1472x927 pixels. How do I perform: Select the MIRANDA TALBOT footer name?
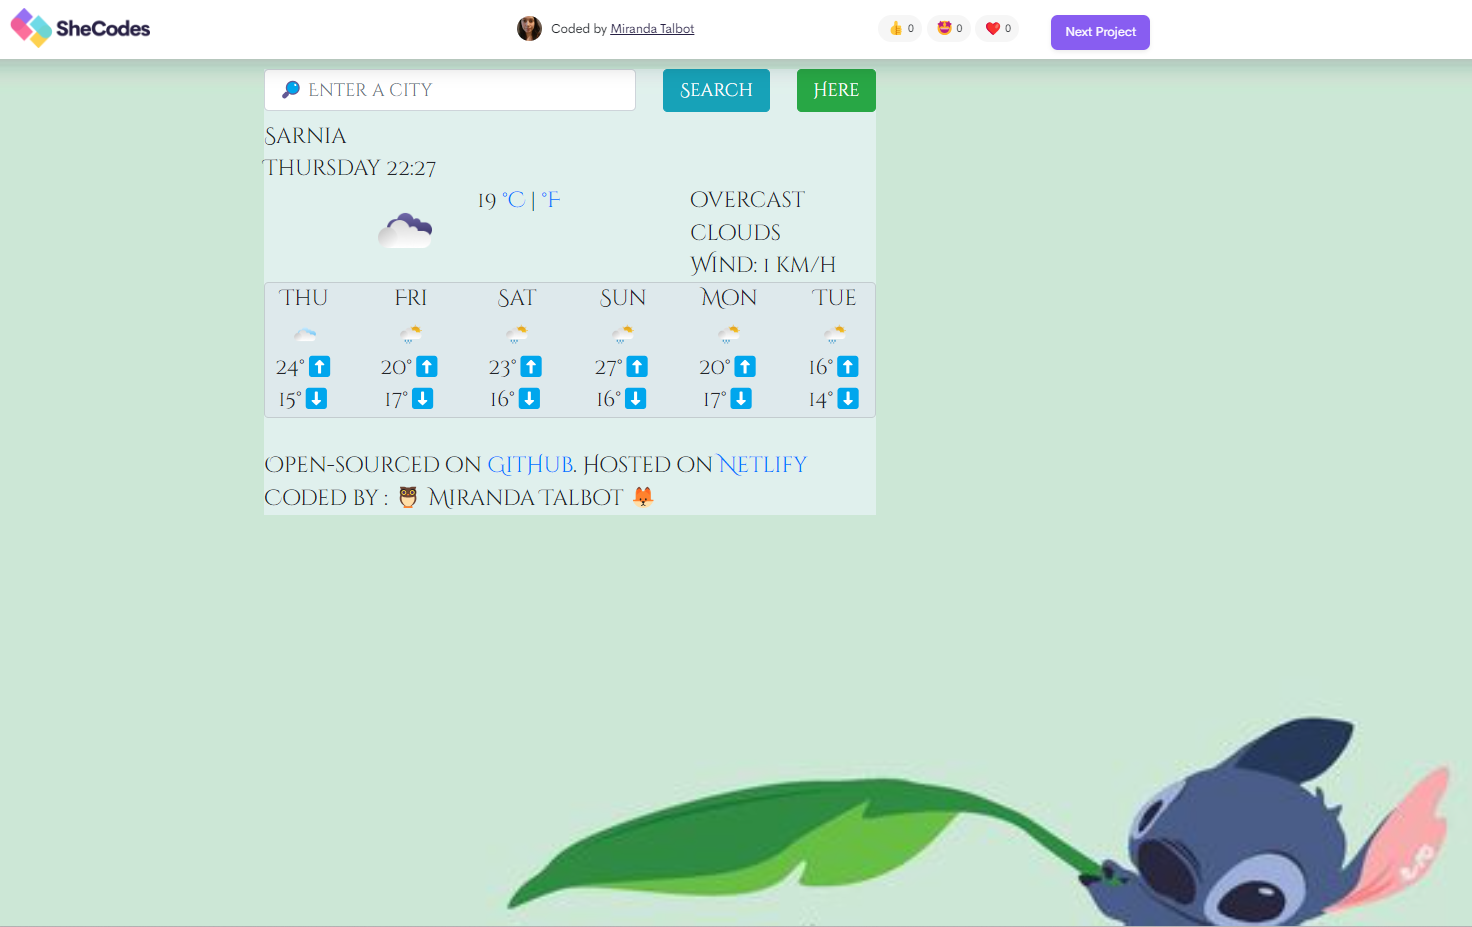[x=525, y=498]
